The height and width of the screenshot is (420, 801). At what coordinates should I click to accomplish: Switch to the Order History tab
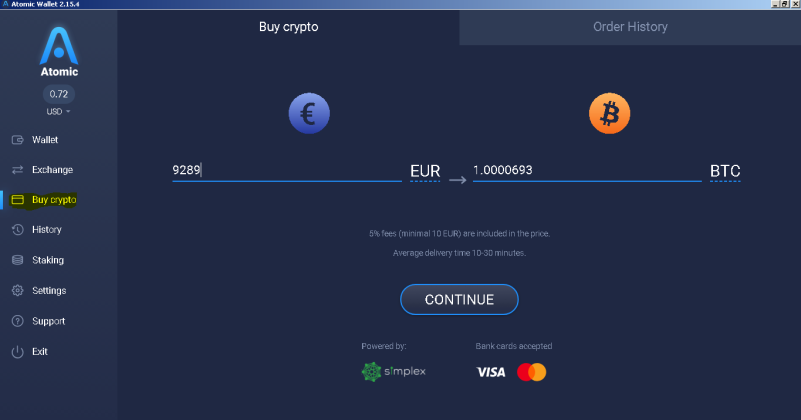[x=630, y=27]
